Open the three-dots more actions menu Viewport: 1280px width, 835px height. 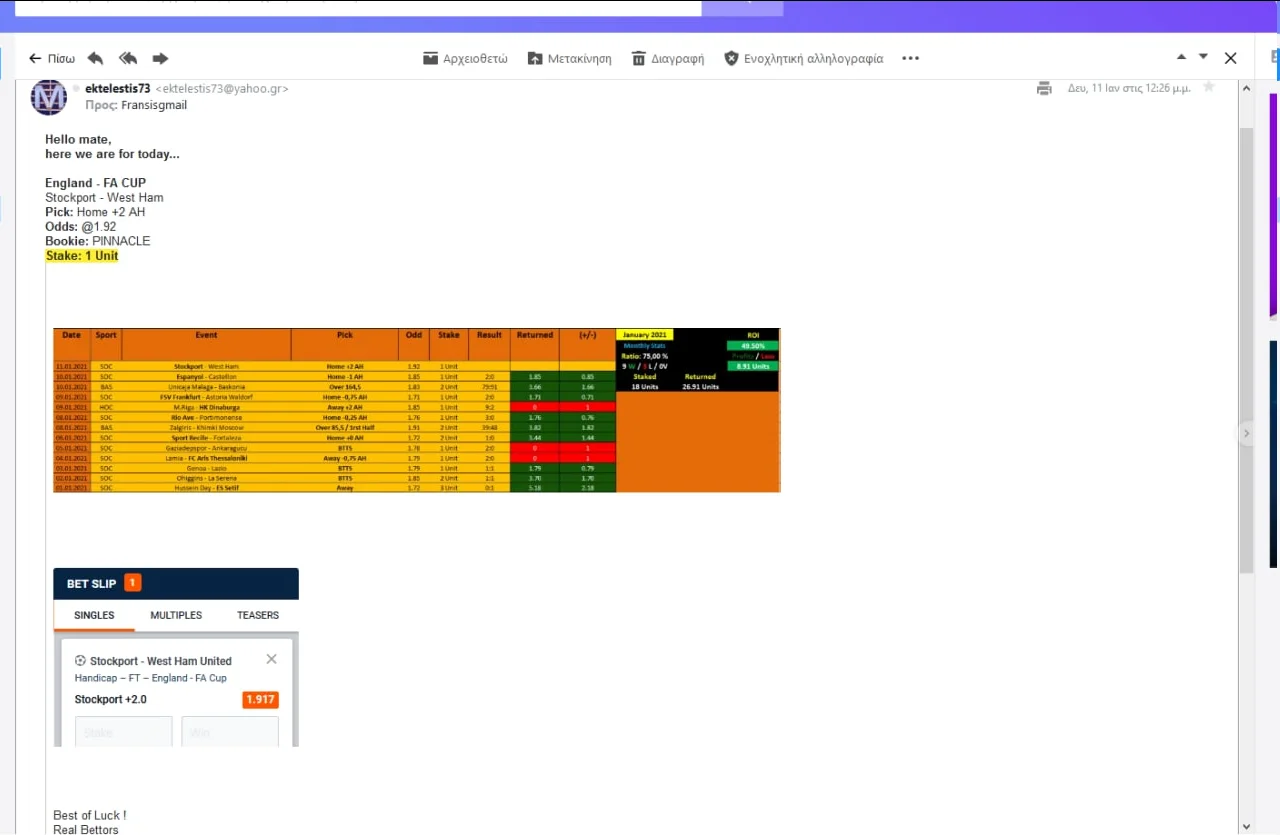point(910,58)
